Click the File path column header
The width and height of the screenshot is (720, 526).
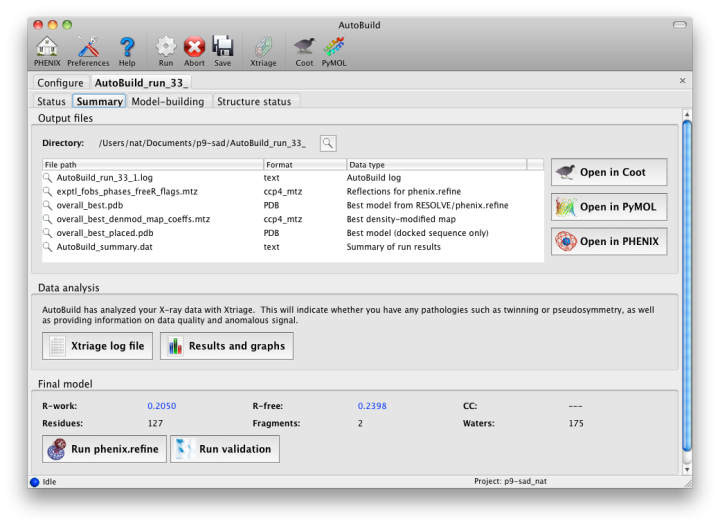click(152, 164)
